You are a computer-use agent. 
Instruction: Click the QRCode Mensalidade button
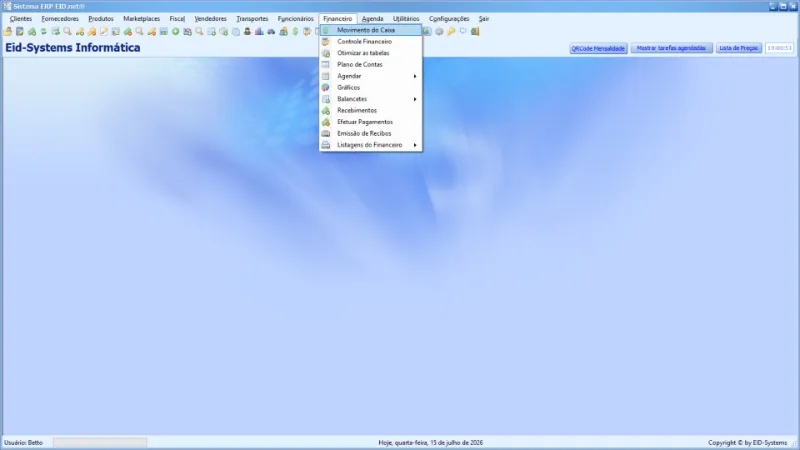598,48
